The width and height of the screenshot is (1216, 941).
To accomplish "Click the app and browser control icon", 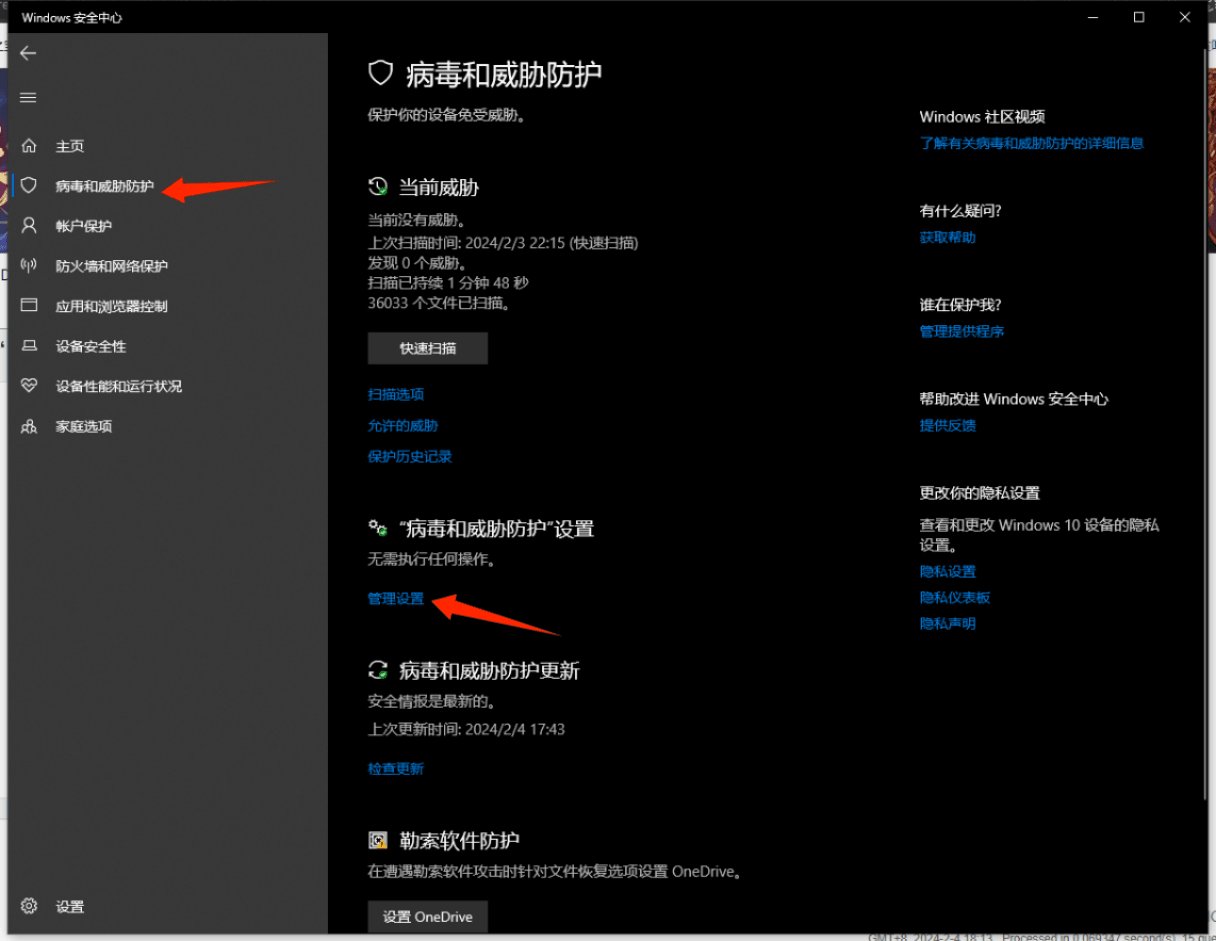I will pos(29,306).
